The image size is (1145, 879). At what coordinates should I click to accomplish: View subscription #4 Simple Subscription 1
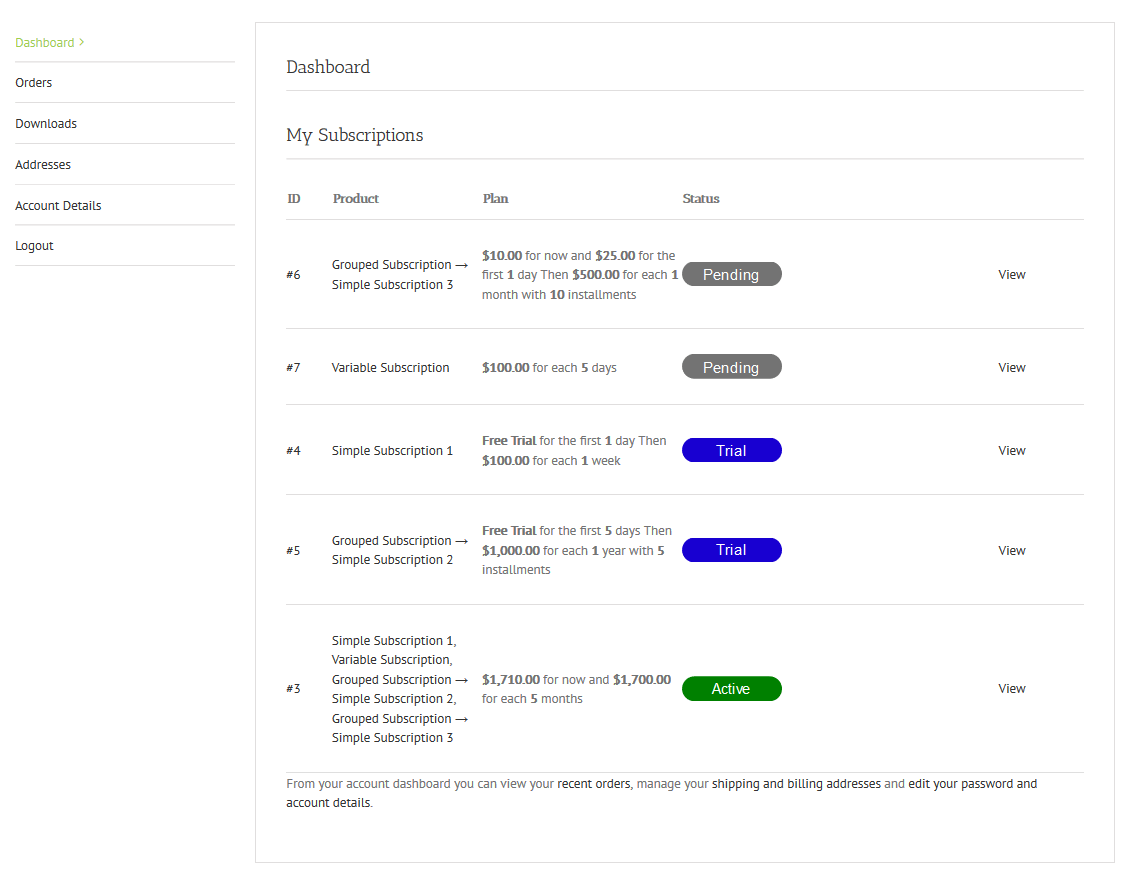click(1011, 450)
